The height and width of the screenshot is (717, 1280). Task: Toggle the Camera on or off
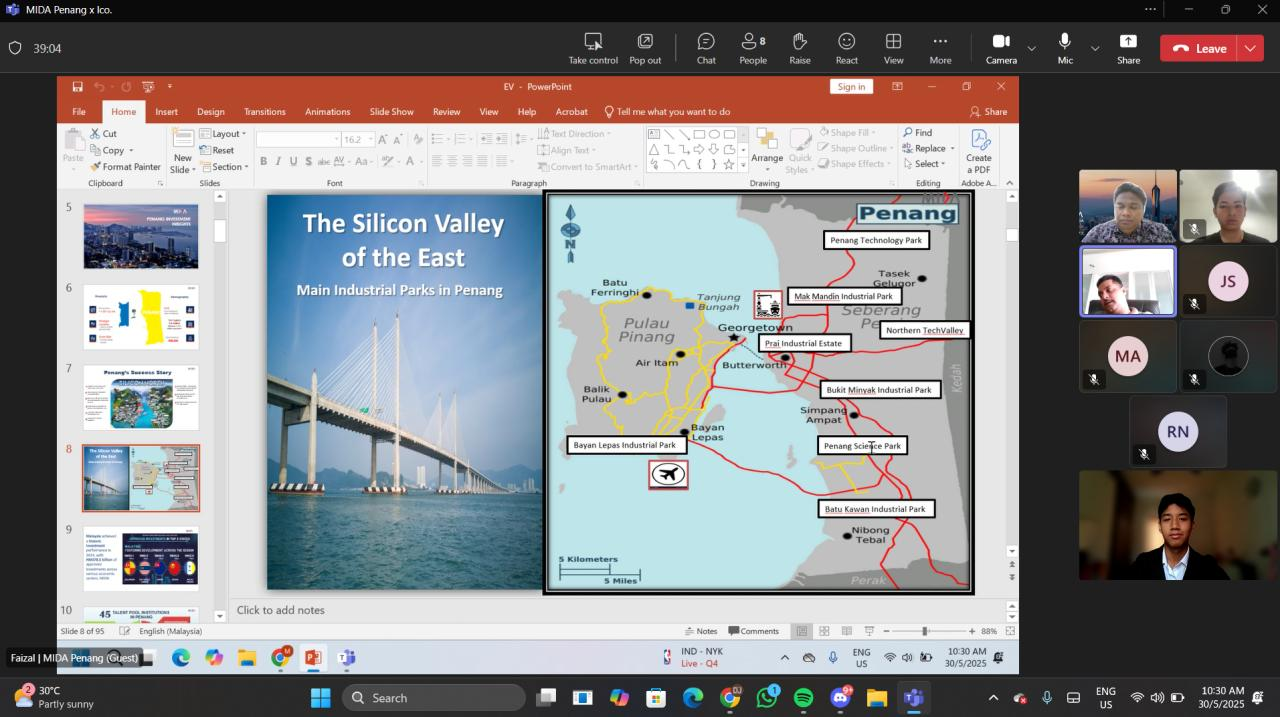tap(1001, 47)
